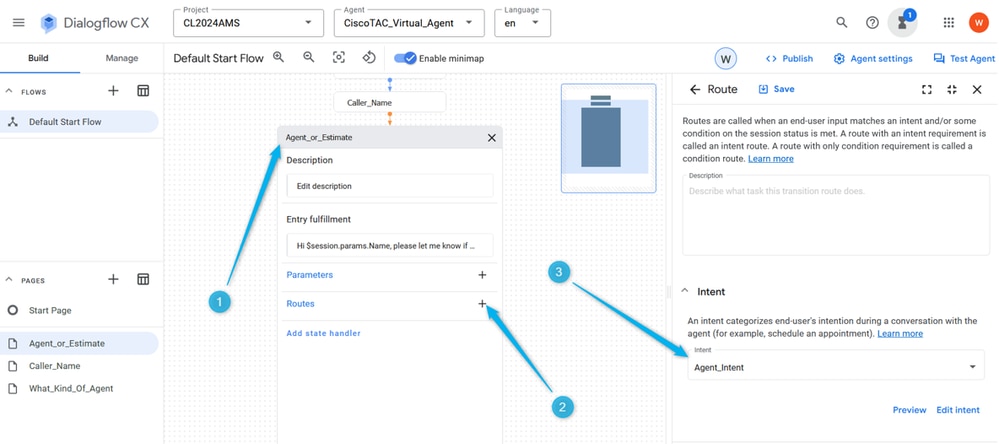Expand Route panel to full screen
The height and width of the screenshot is (444, 999).
927,90
